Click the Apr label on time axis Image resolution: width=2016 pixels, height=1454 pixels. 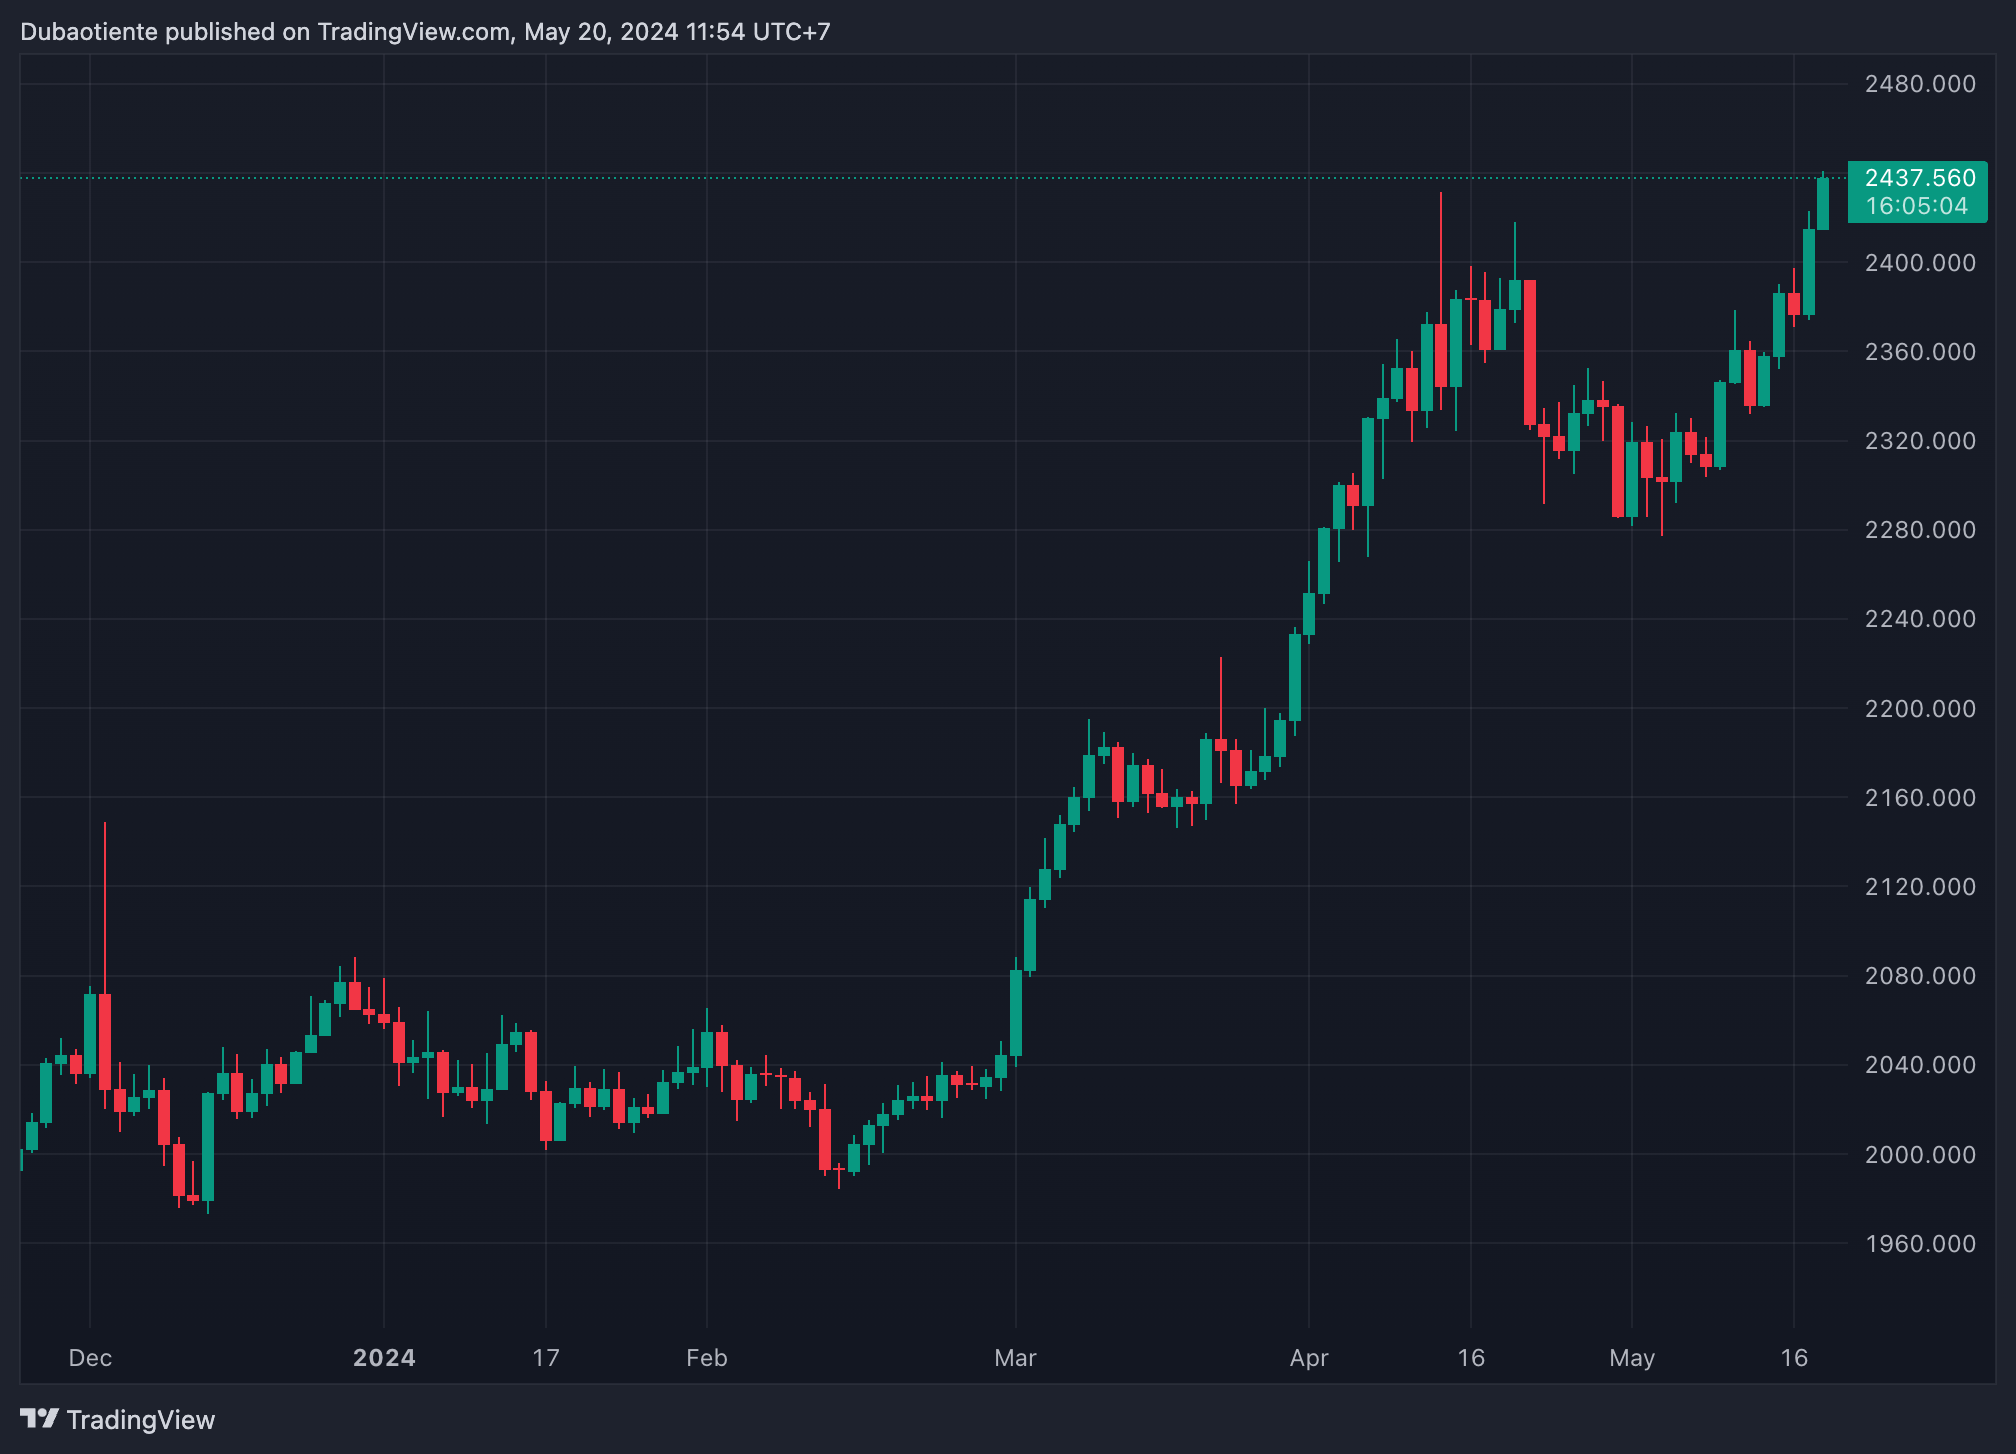point(1309,1358)
